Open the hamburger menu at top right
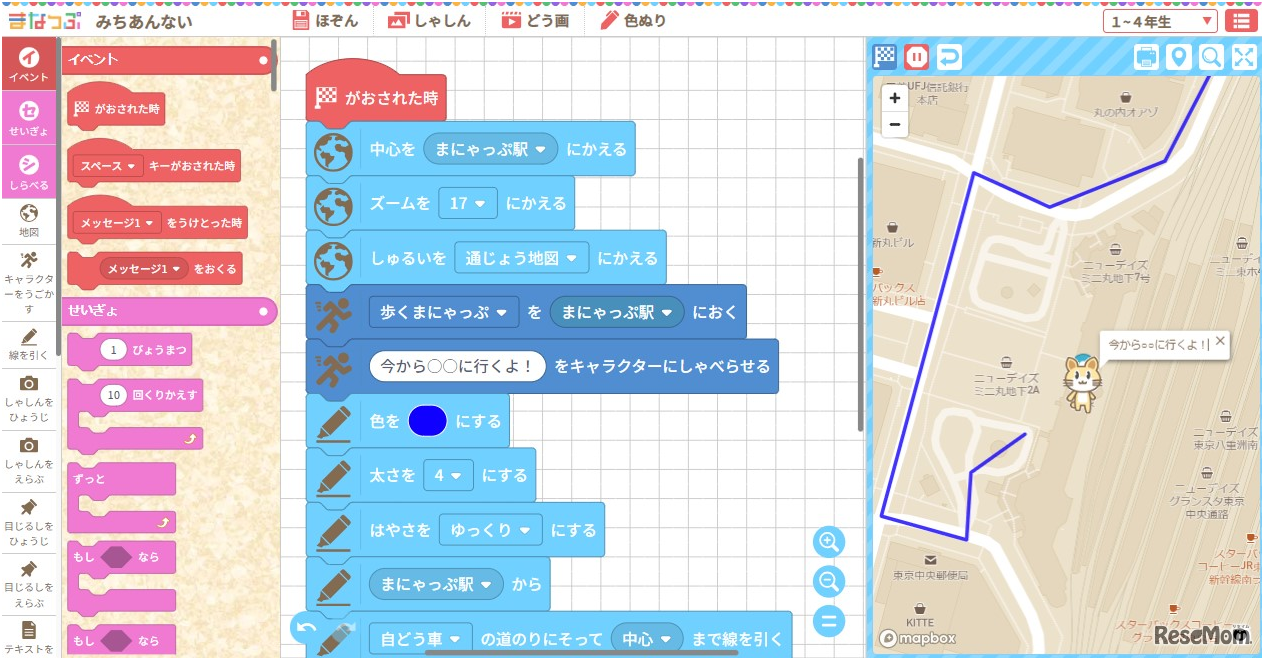This screenshot has height=658, width=1265. click(1241, 20)
